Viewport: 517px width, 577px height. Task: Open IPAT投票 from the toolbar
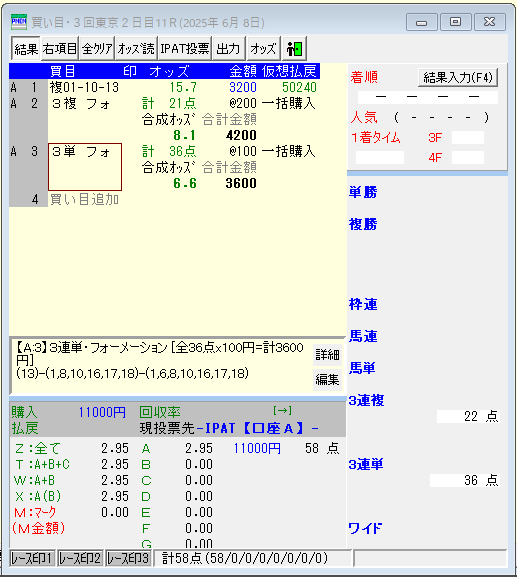pos(185,49)
